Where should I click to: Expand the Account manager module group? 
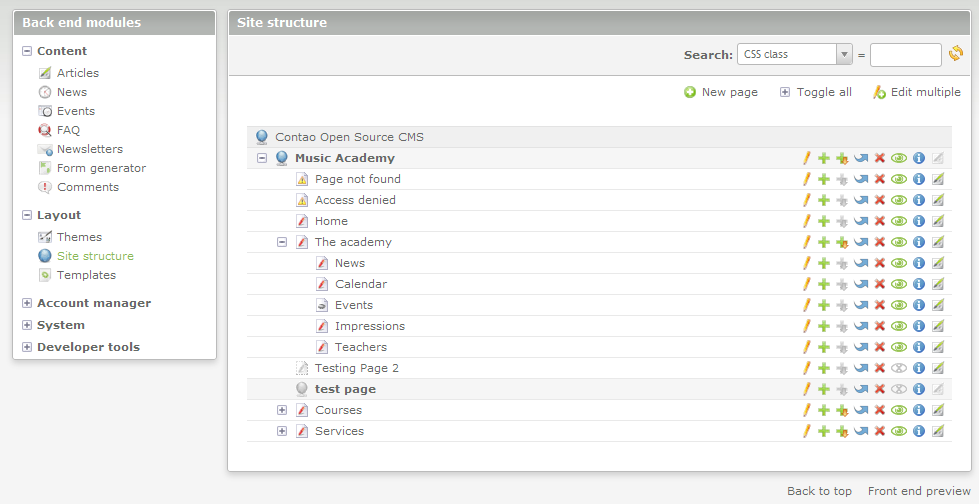[27, 303]
